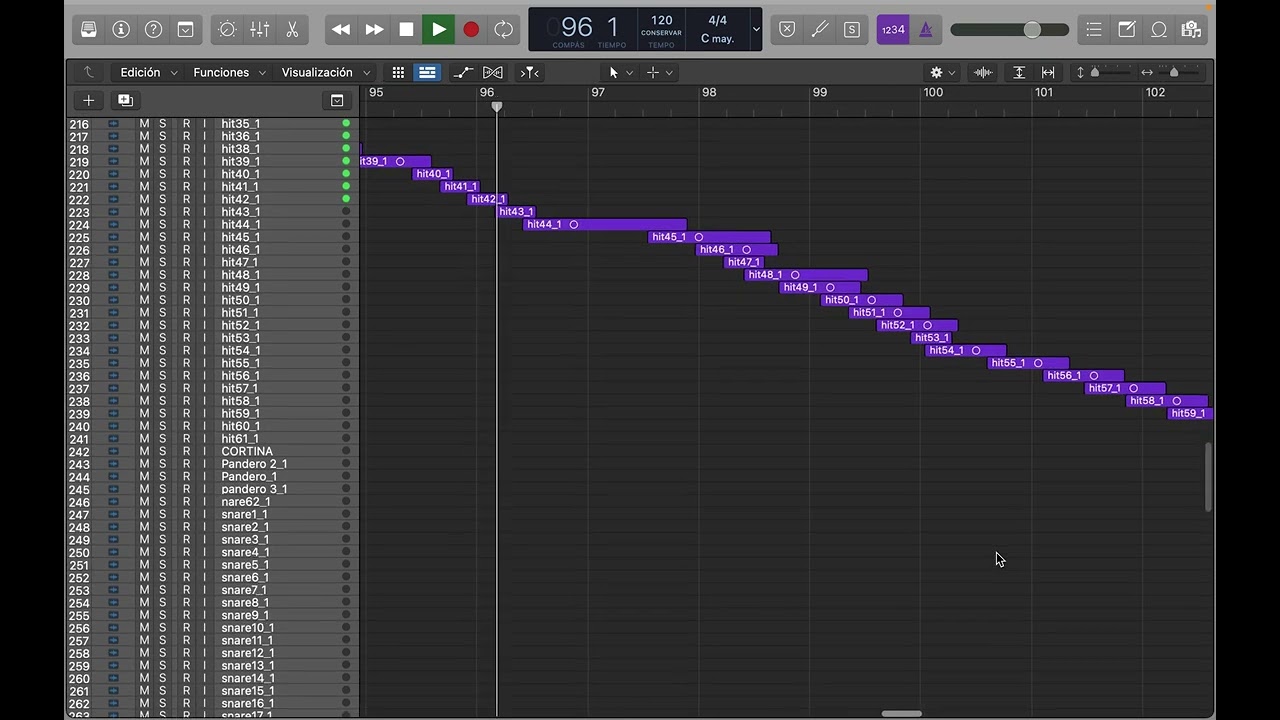Click the green Play button
Image resolution: width=1280 pixels, height=720 pixels.
point(438,30)
